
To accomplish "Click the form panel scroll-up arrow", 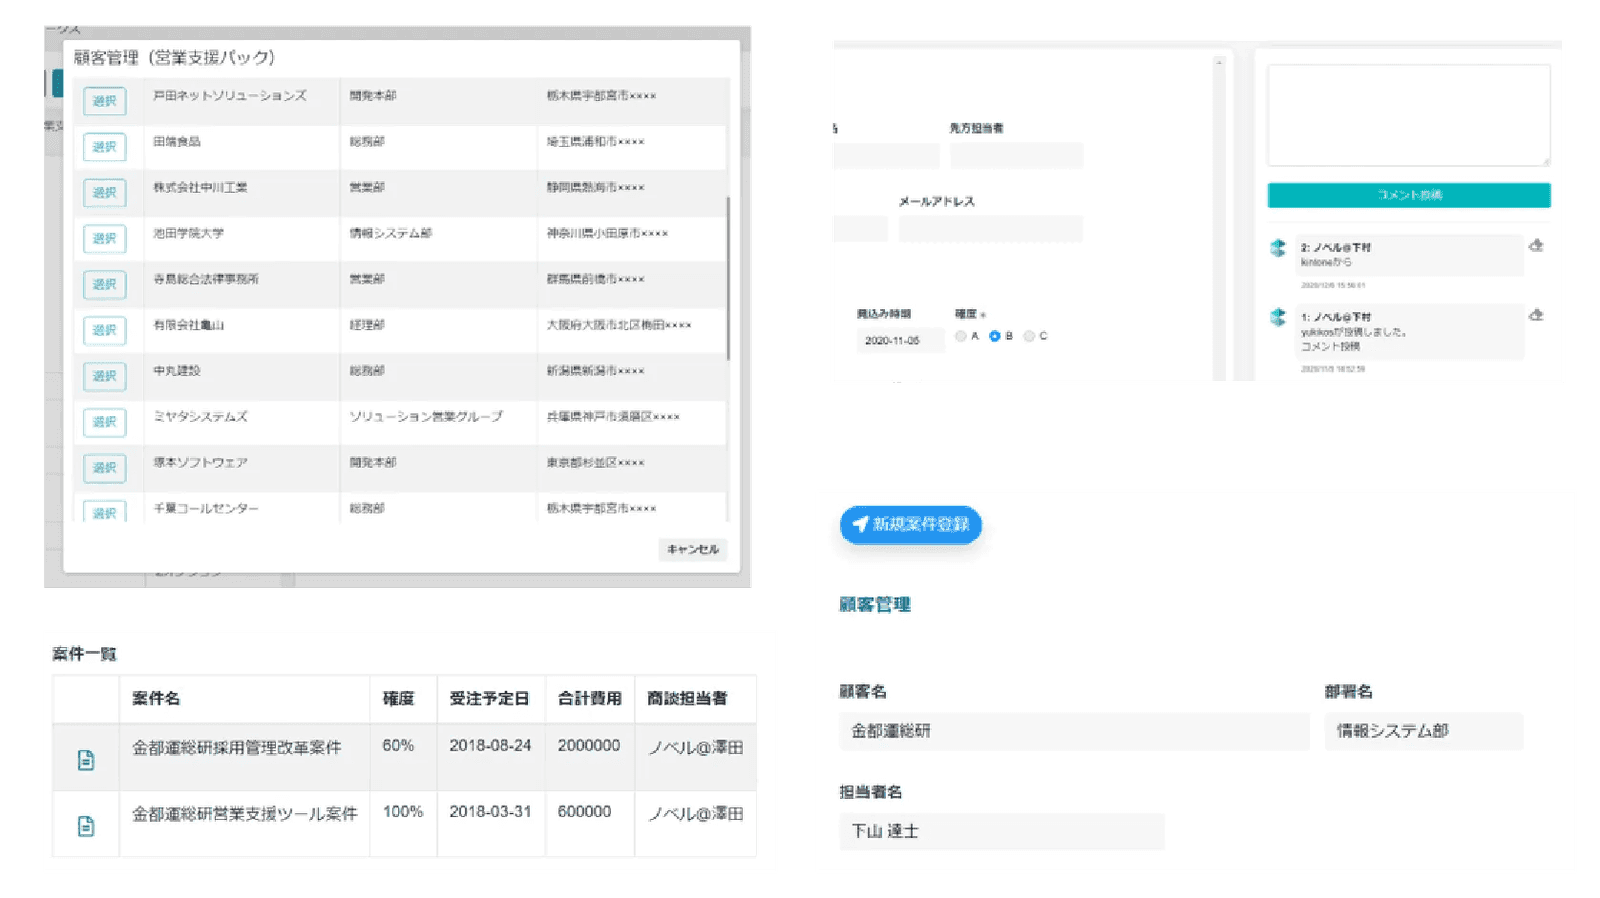I will click(1218, 63).
